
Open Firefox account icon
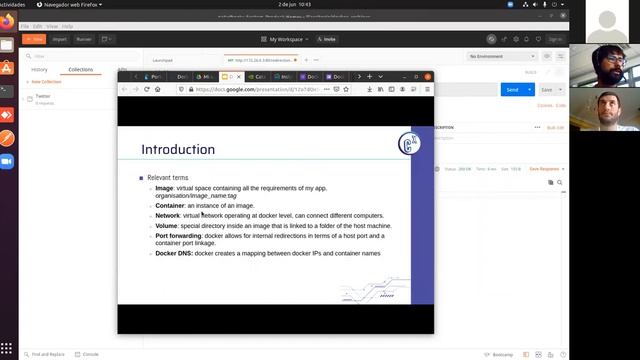point(402,89)
